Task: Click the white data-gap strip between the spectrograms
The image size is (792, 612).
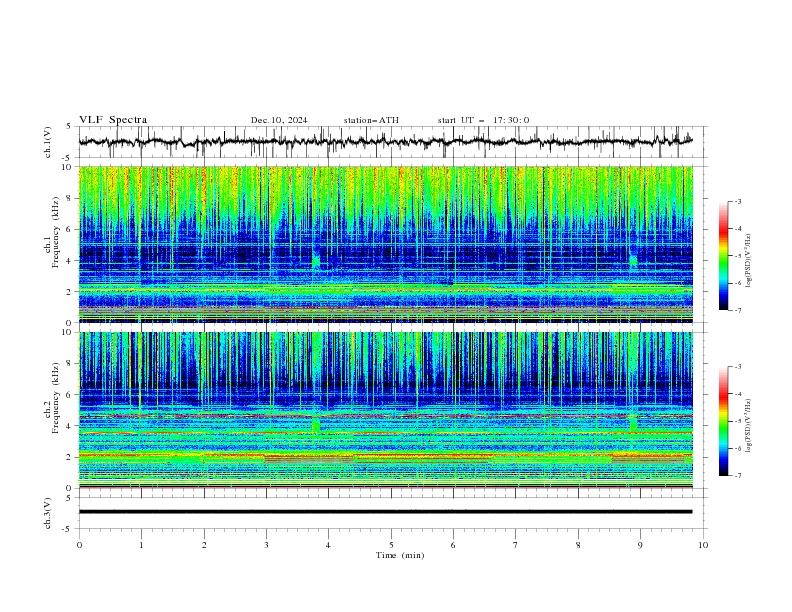Action: pos(385,327)
